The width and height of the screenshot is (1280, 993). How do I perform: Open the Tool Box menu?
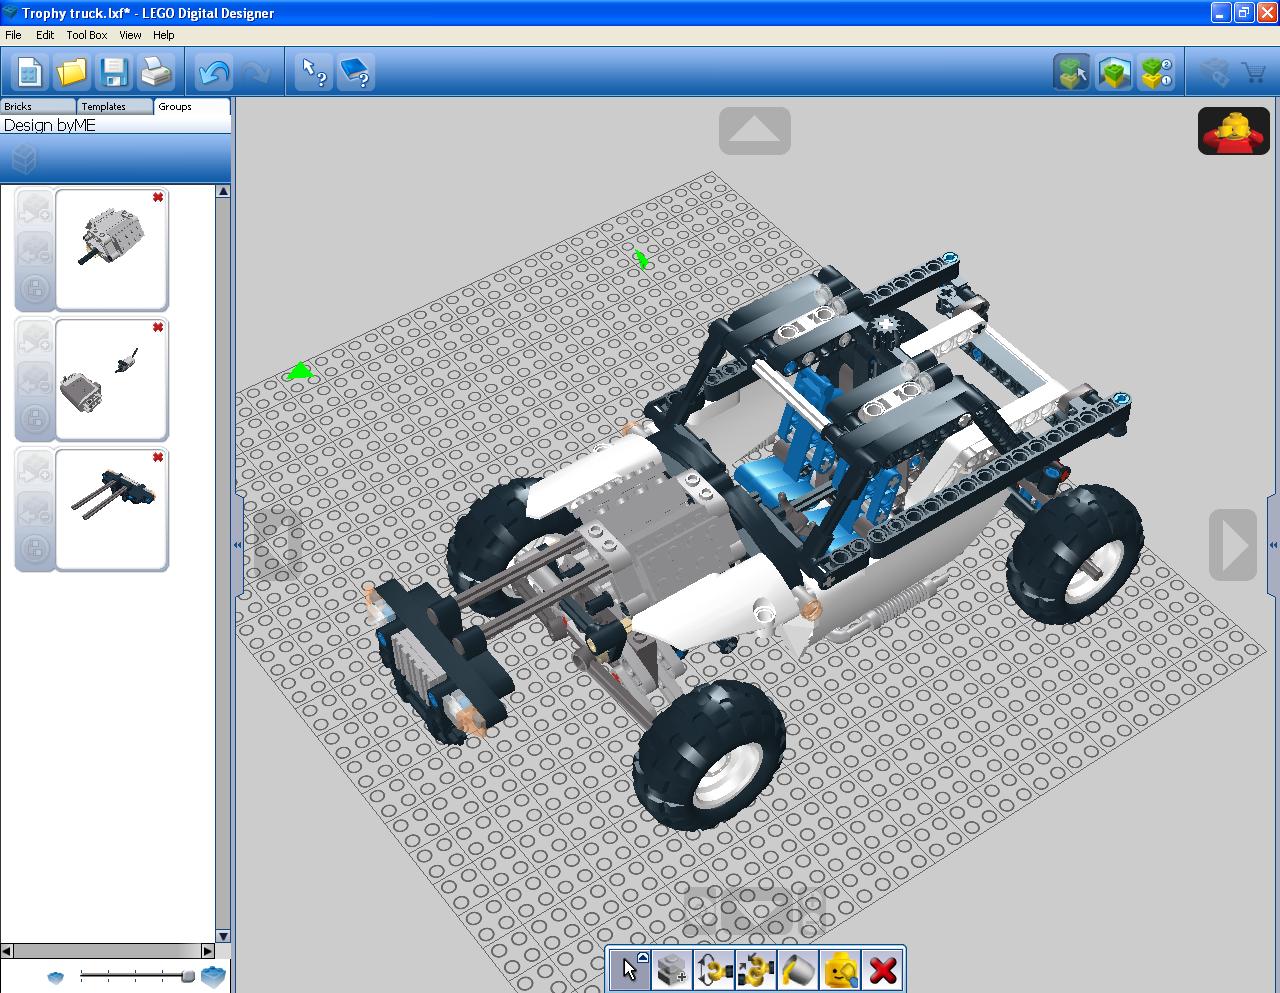[87, 35]
